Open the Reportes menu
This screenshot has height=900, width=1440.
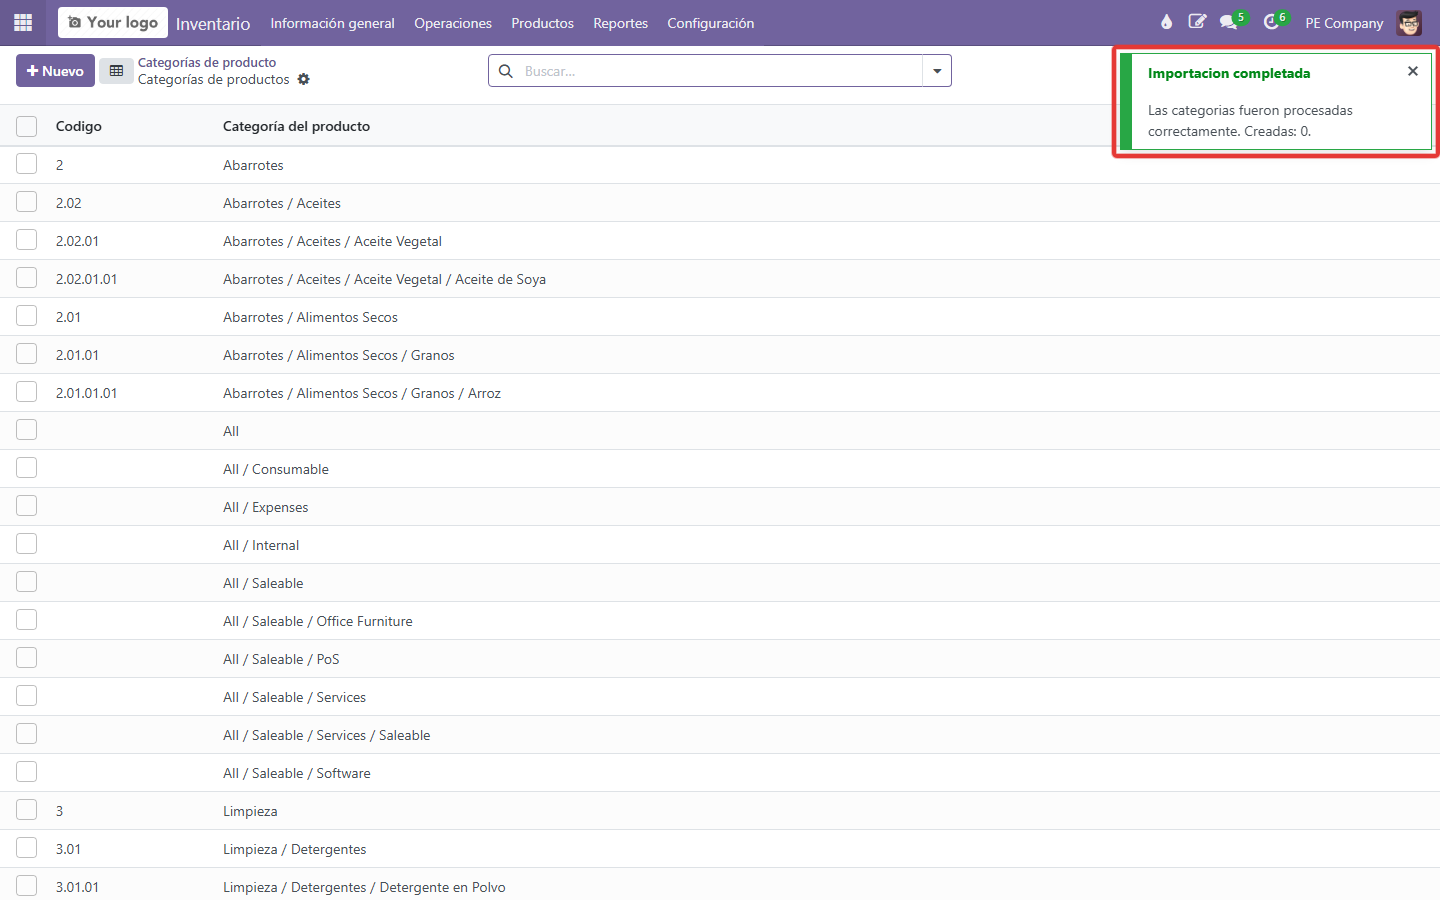(x=620, y=23)
